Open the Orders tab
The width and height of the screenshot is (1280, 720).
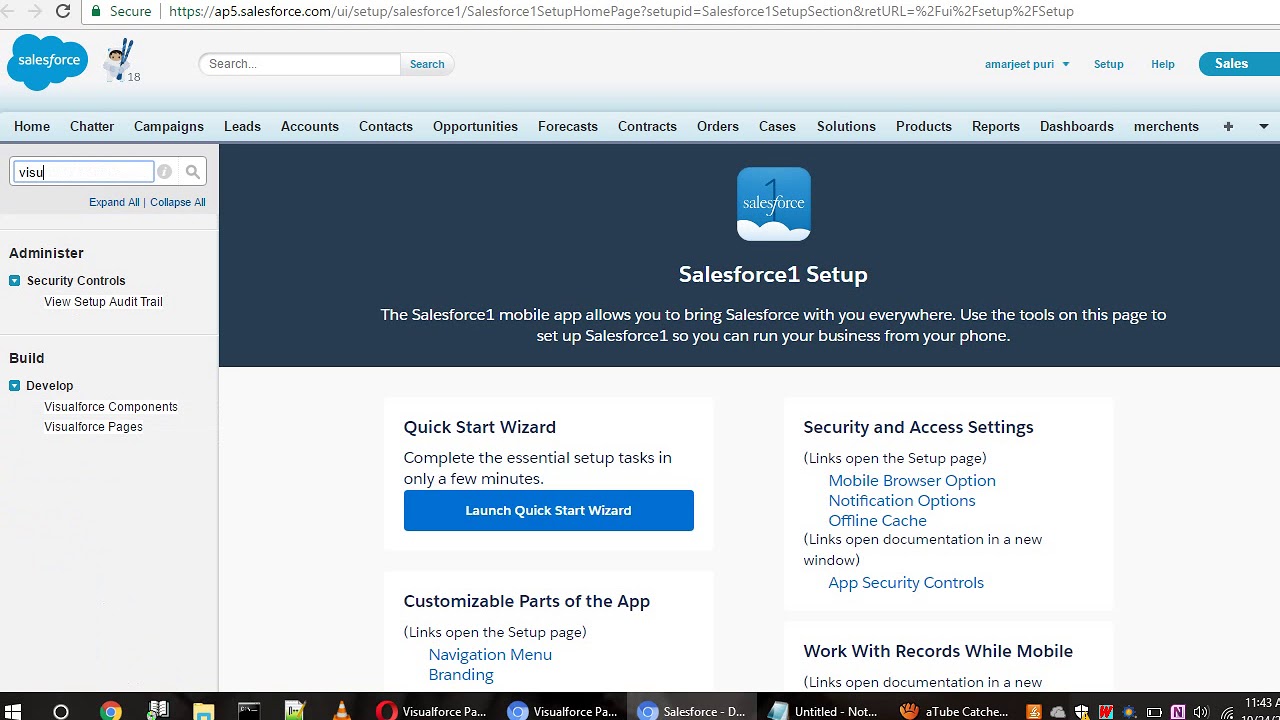pyautogui.click(x=718, y=127)
